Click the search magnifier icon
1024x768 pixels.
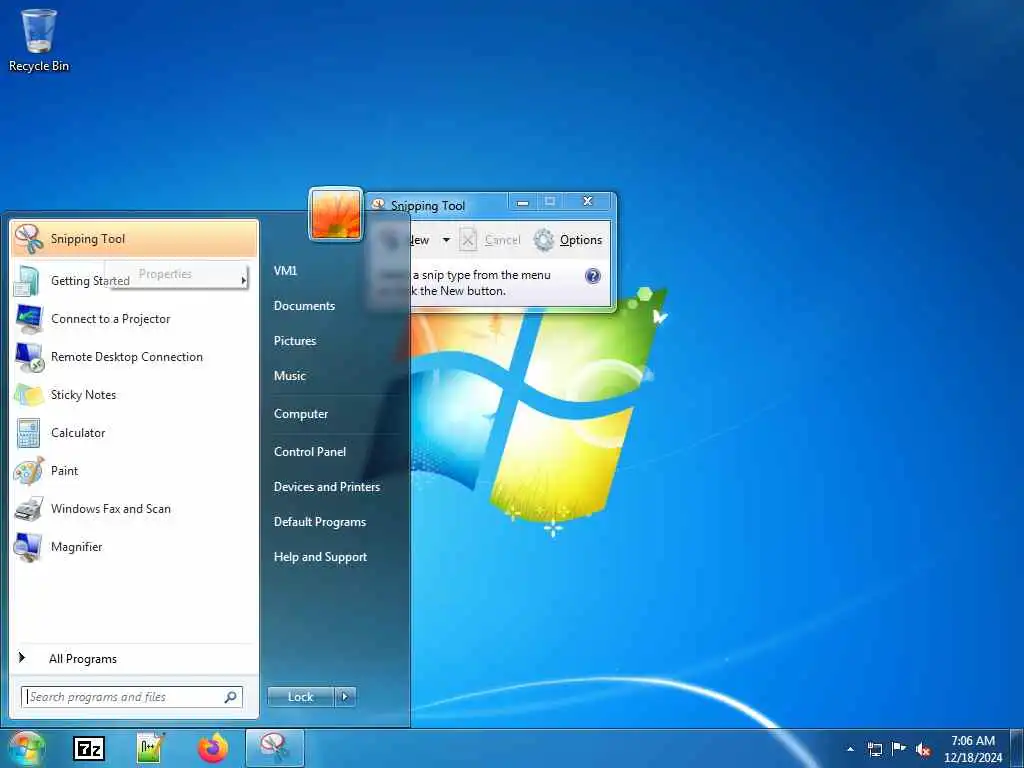click(231, 697)
